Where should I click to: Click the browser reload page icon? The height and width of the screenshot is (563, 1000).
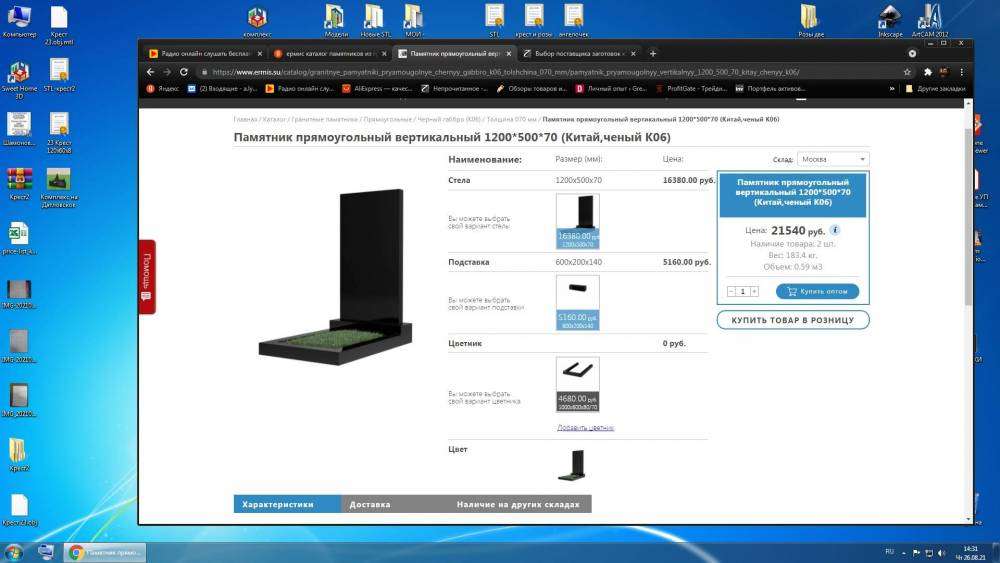coord(184,72)
